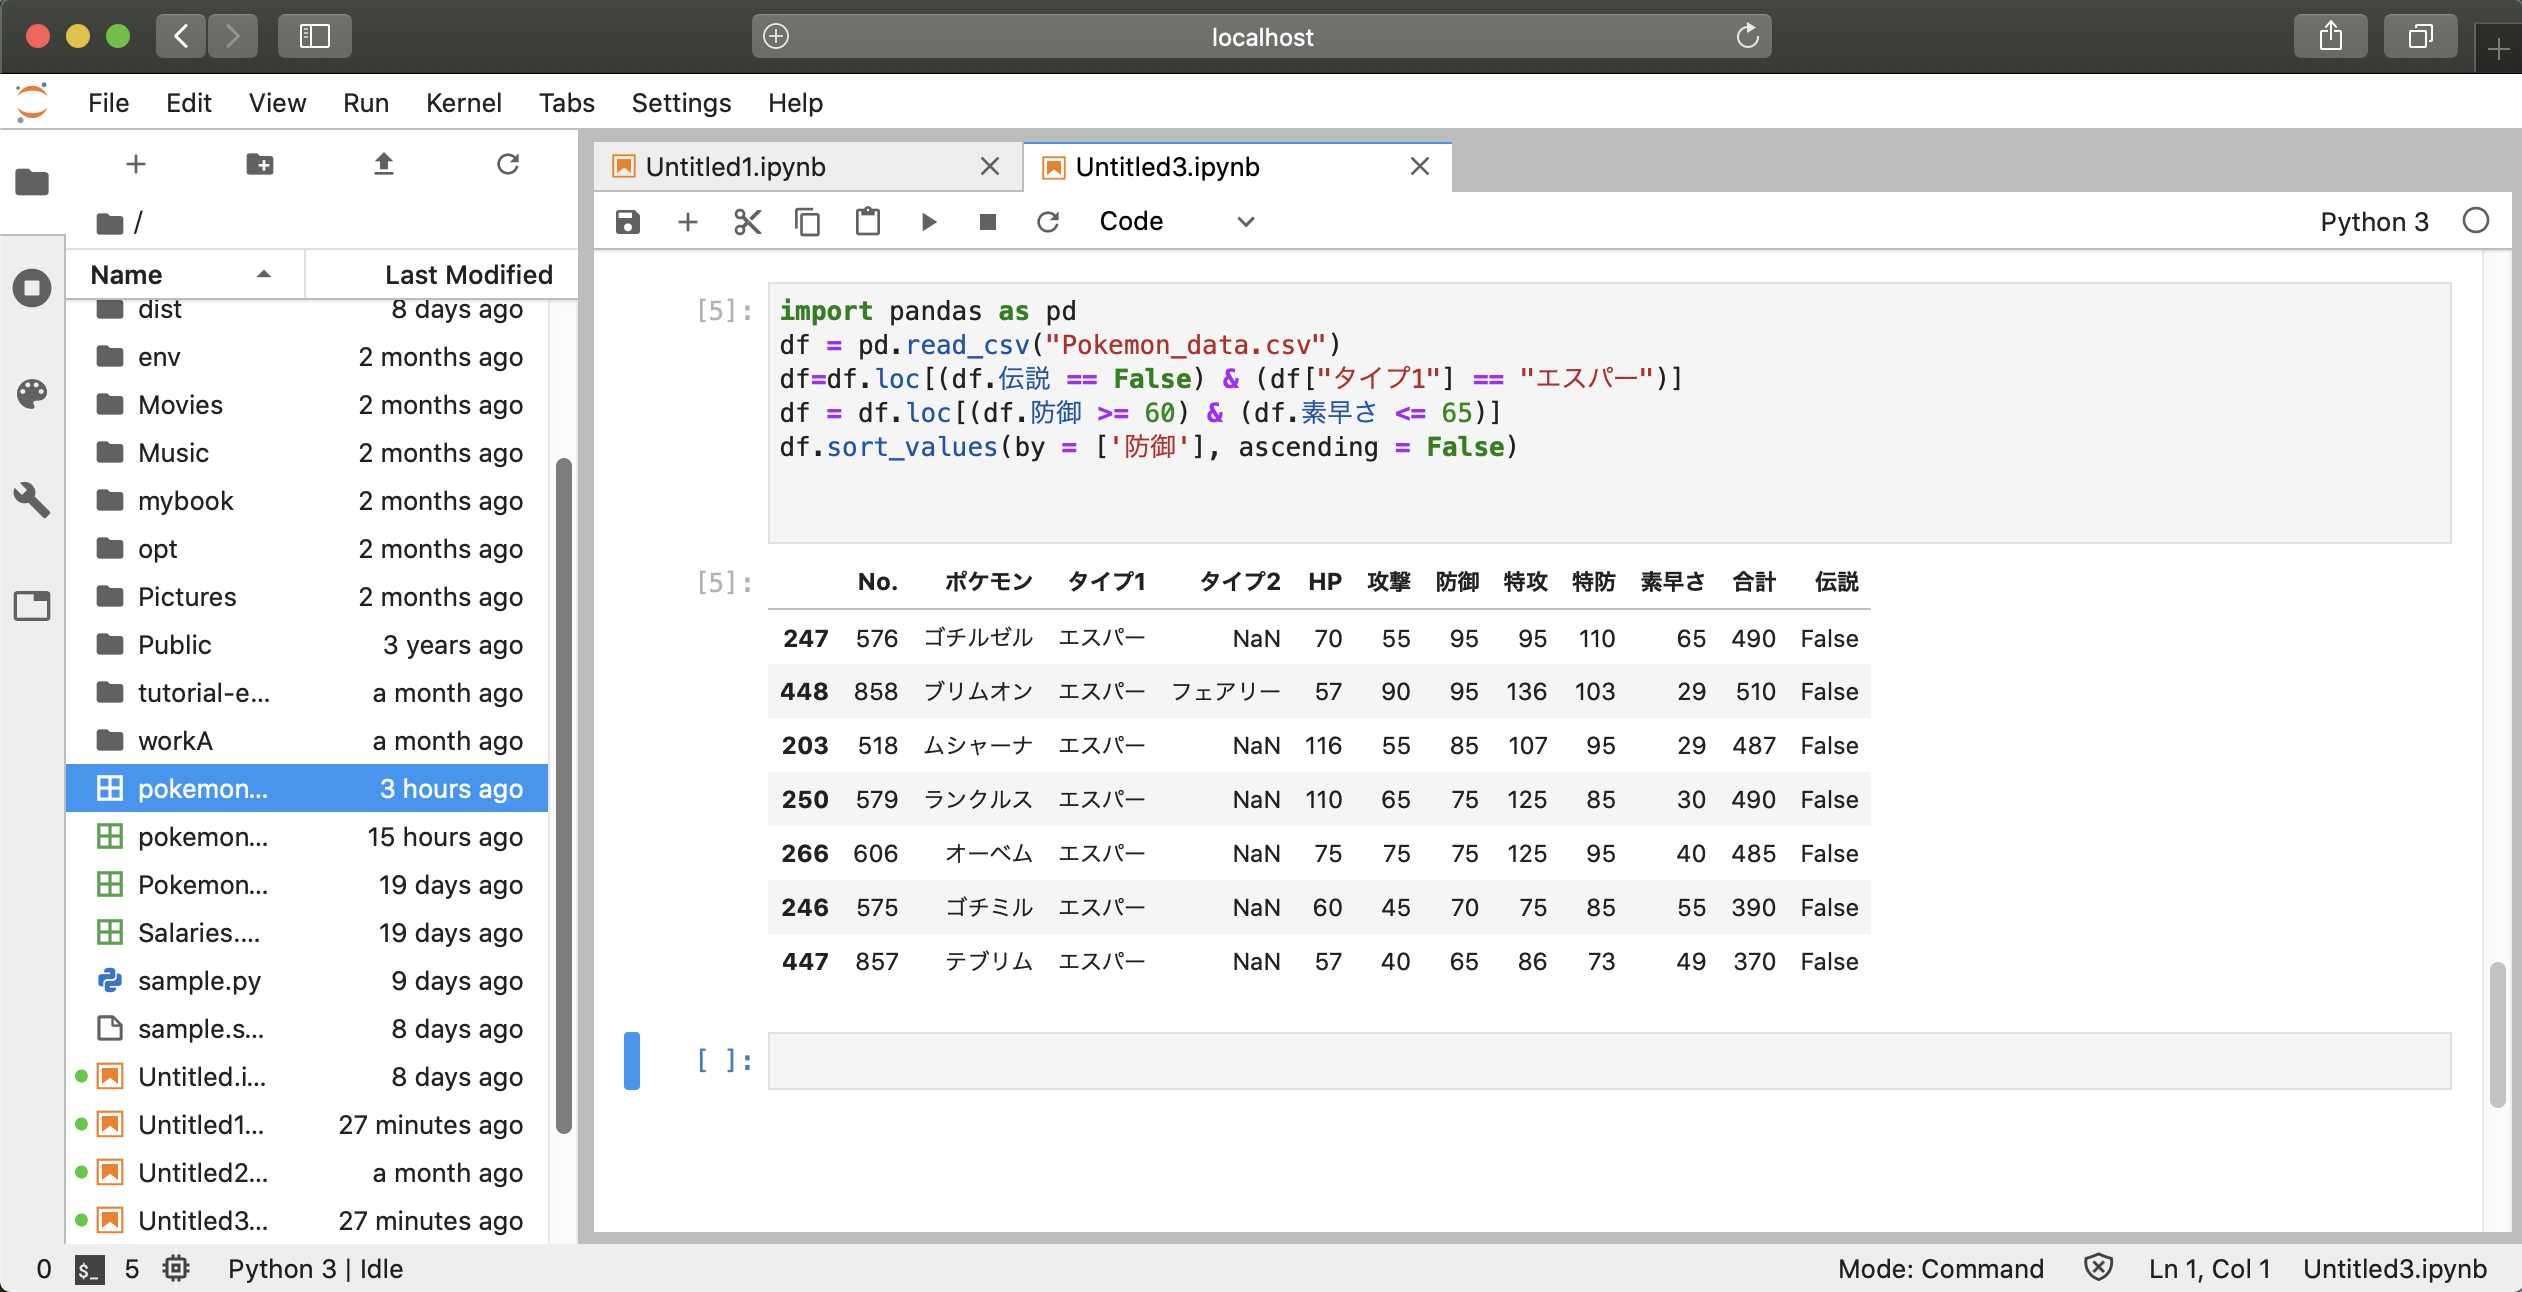Restart the kernel from the toolbar
Image resolution: width=2522 pixels, height=1292 pixels.
(x=1048, y=221)
